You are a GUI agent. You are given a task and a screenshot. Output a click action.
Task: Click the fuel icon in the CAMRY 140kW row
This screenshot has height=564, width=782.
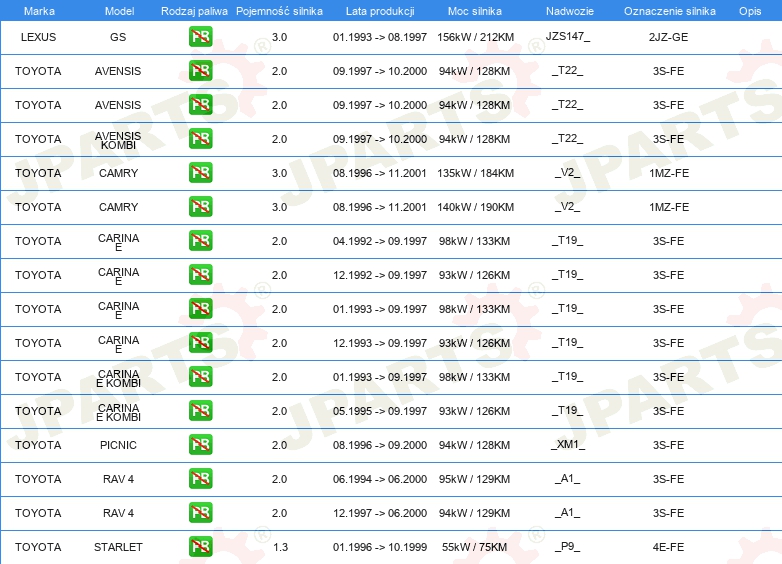[200, 206]
